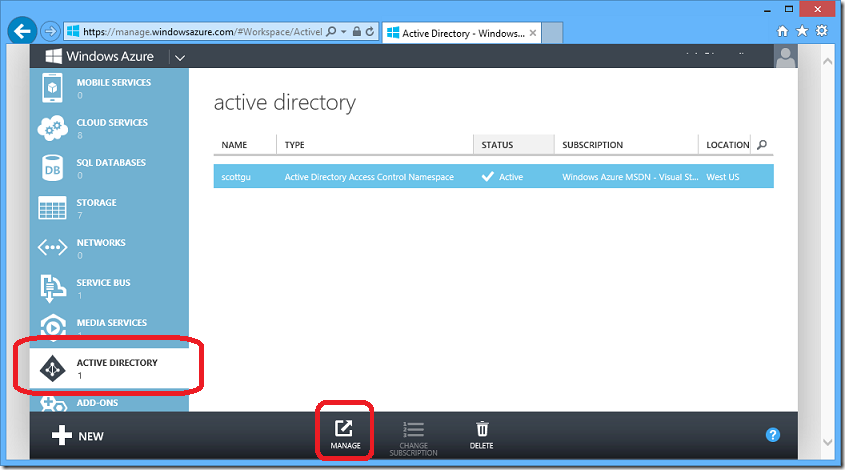Select CLOUD SERVICES menu item
This screenshot has width=845, height=470.
pos(112,122)
